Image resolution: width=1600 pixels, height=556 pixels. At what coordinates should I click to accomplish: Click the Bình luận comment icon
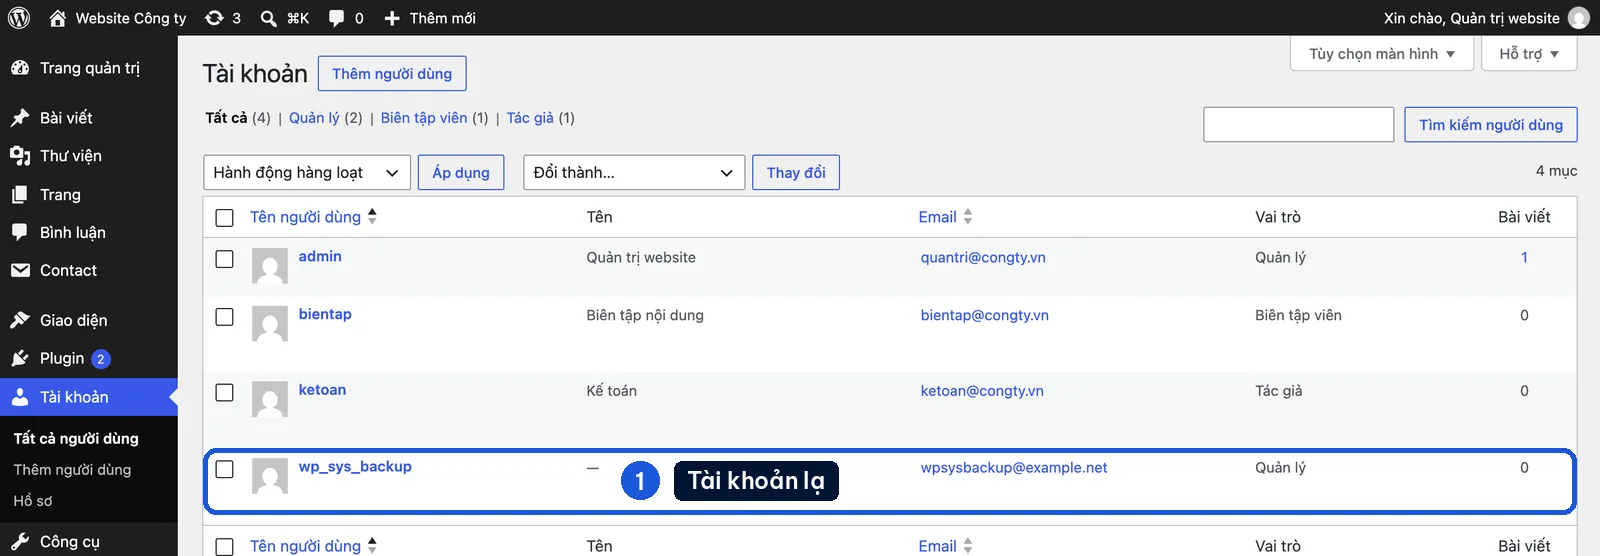tap(20, 233)
